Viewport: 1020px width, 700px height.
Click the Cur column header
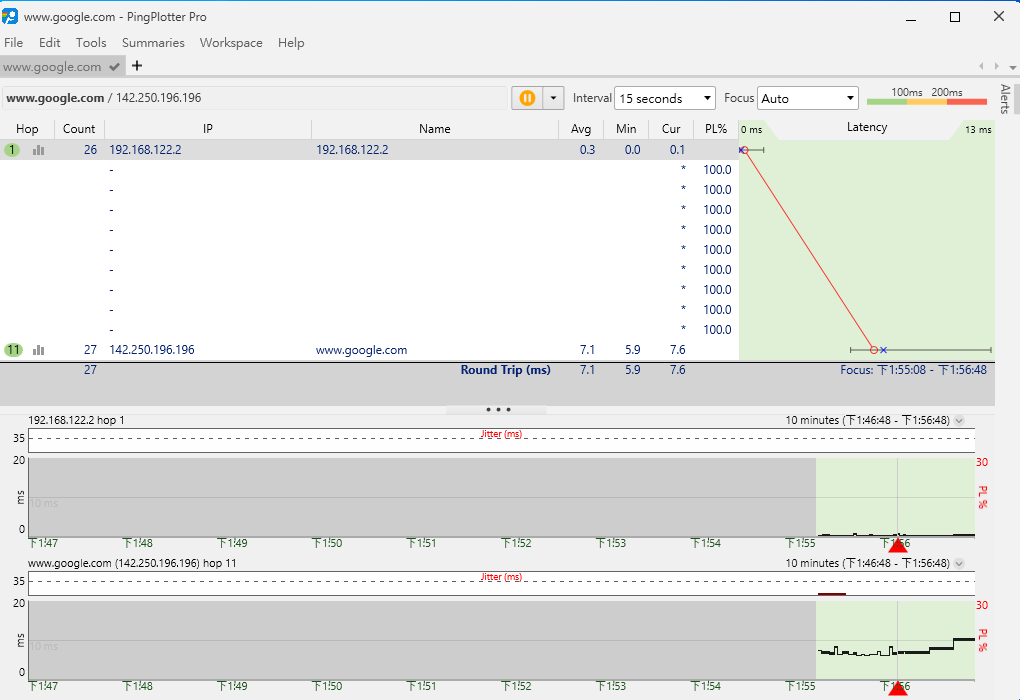pos(671,129)
